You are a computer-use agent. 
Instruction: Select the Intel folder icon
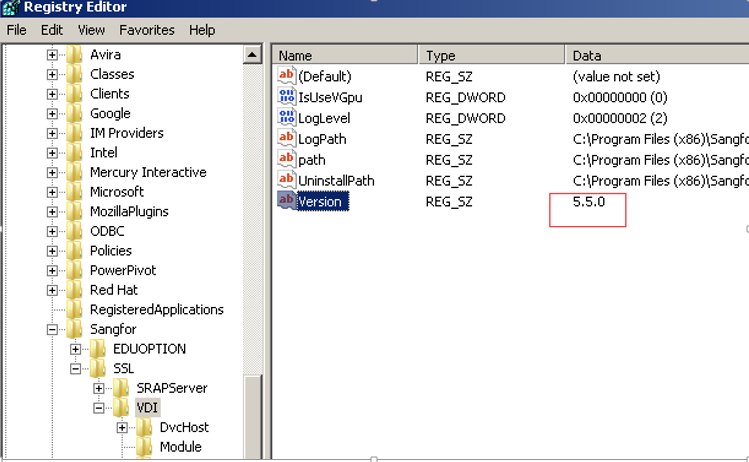tap(74, 152)
